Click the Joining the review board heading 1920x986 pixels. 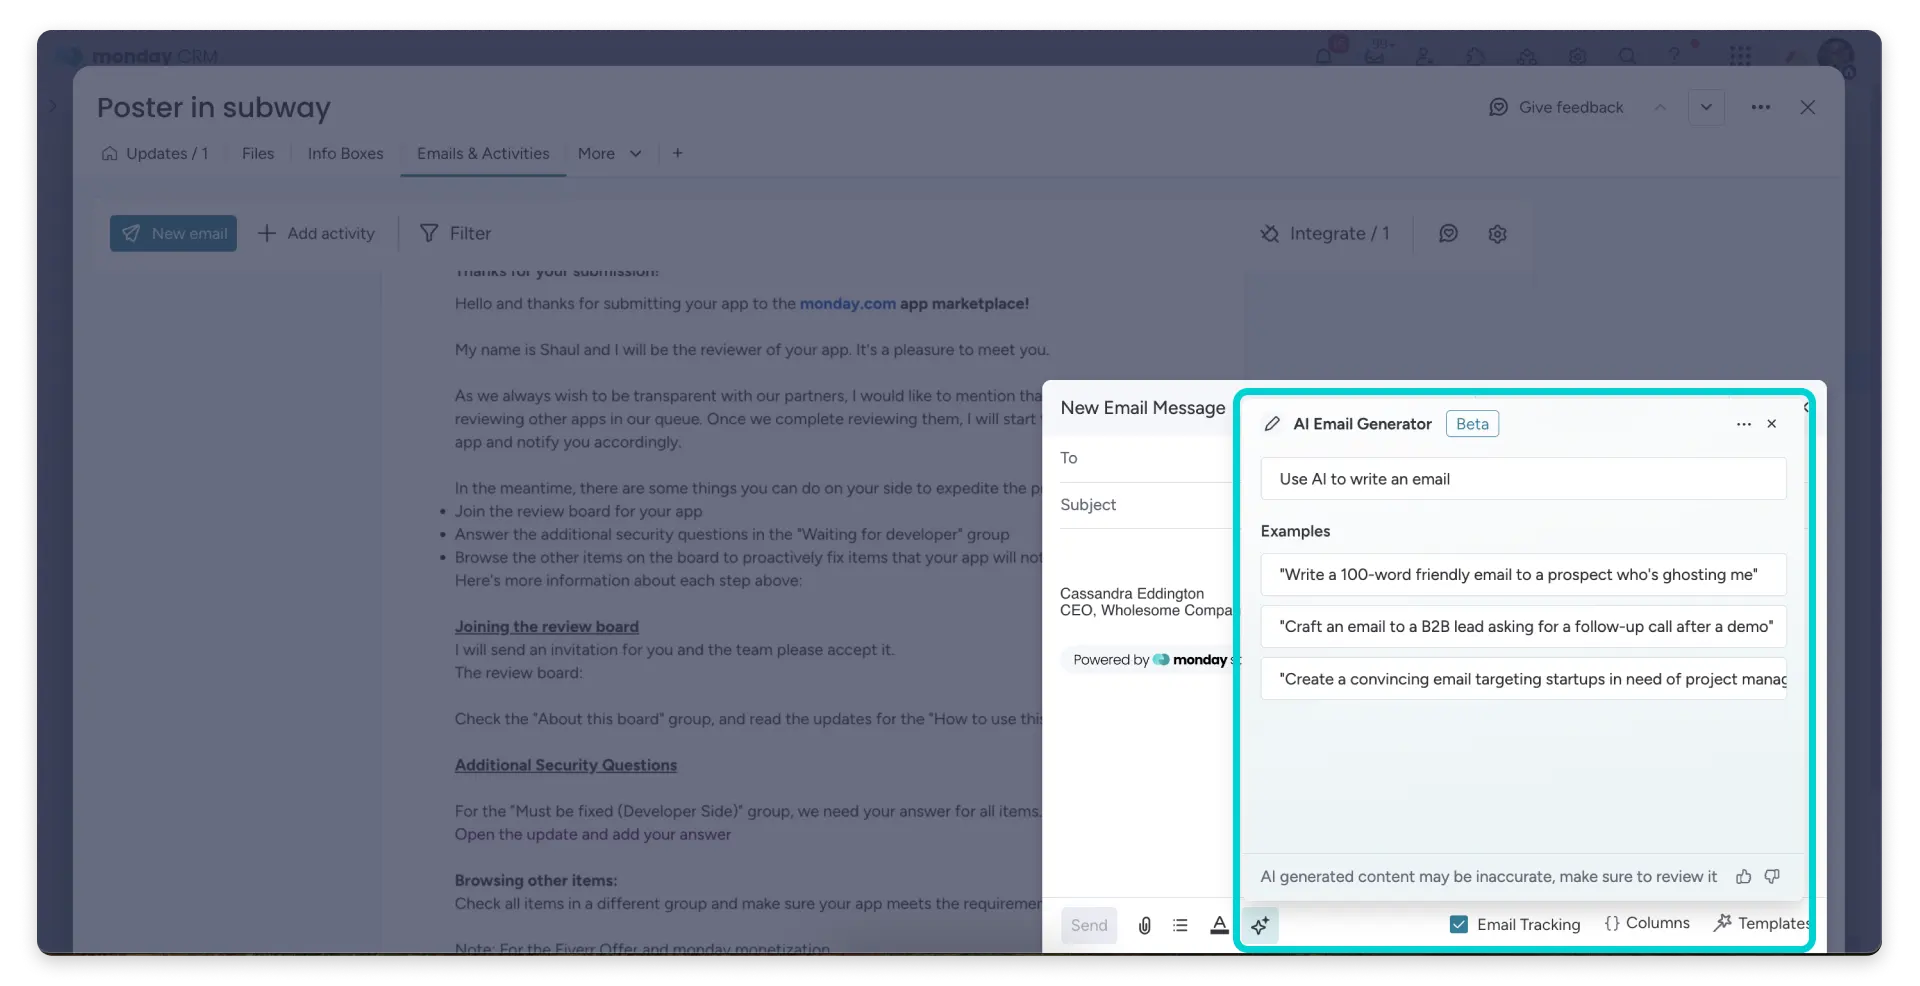pyautogui.click(x=547, y=626)
